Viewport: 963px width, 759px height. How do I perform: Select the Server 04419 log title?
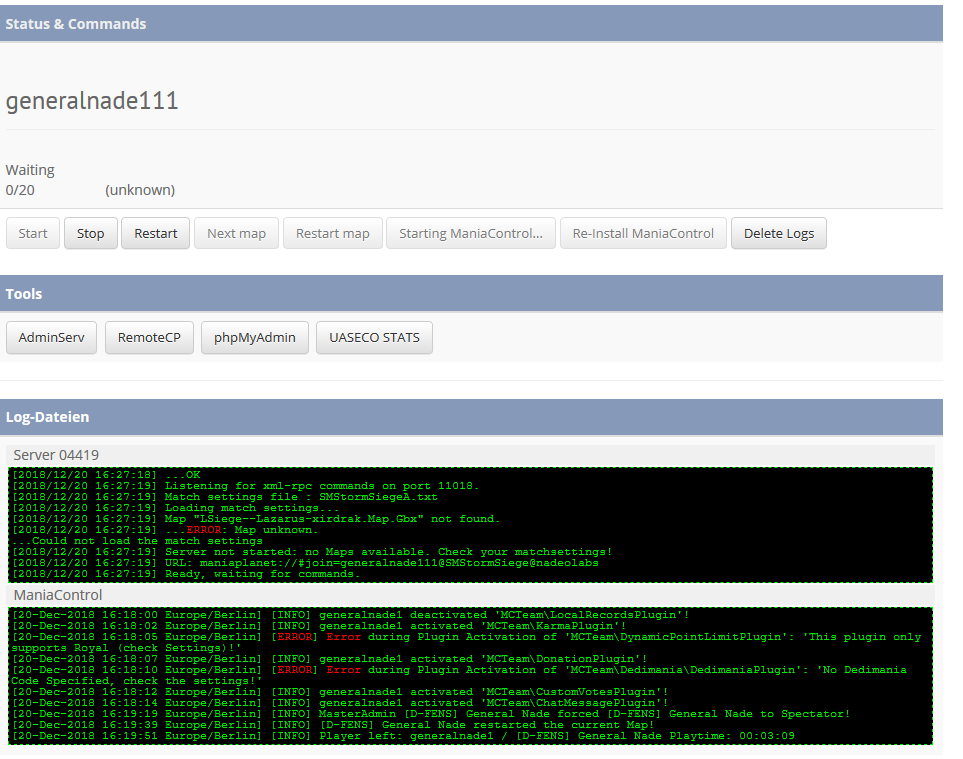[x=56, y=455]
